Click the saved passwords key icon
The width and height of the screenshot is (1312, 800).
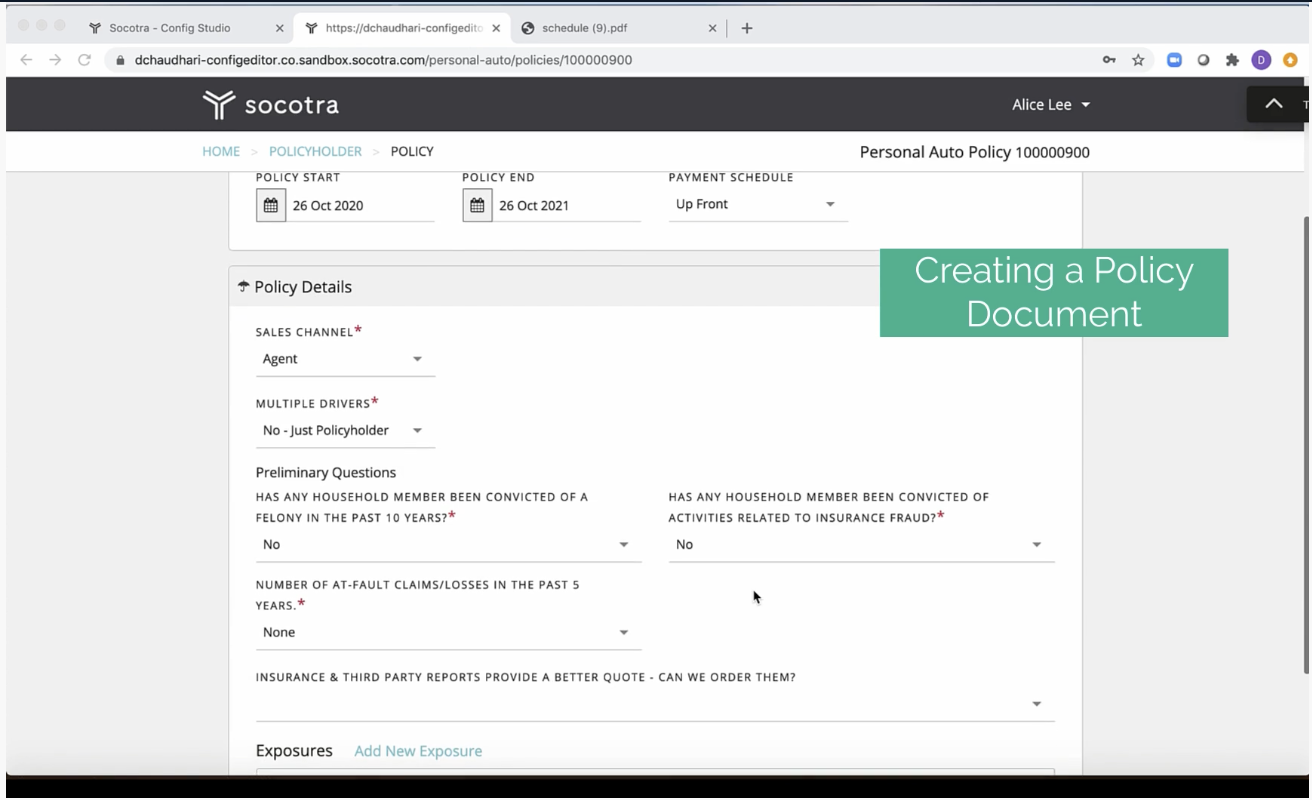1109,60
